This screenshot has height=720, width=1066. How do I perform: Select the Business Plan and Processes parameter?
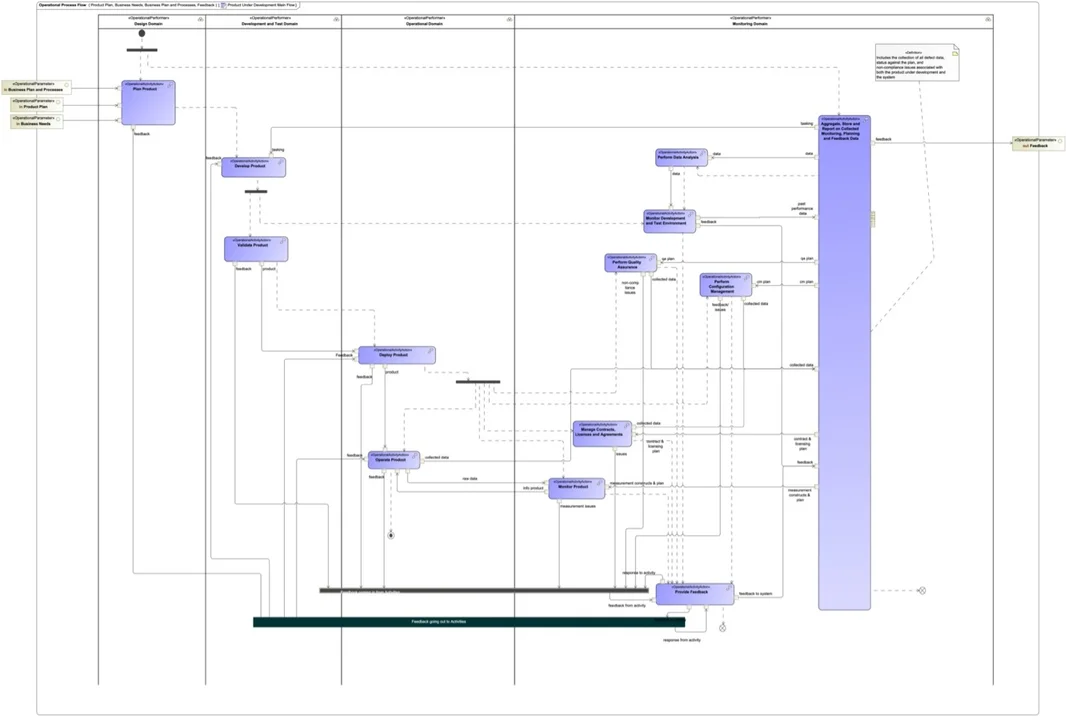coord(36,87)
